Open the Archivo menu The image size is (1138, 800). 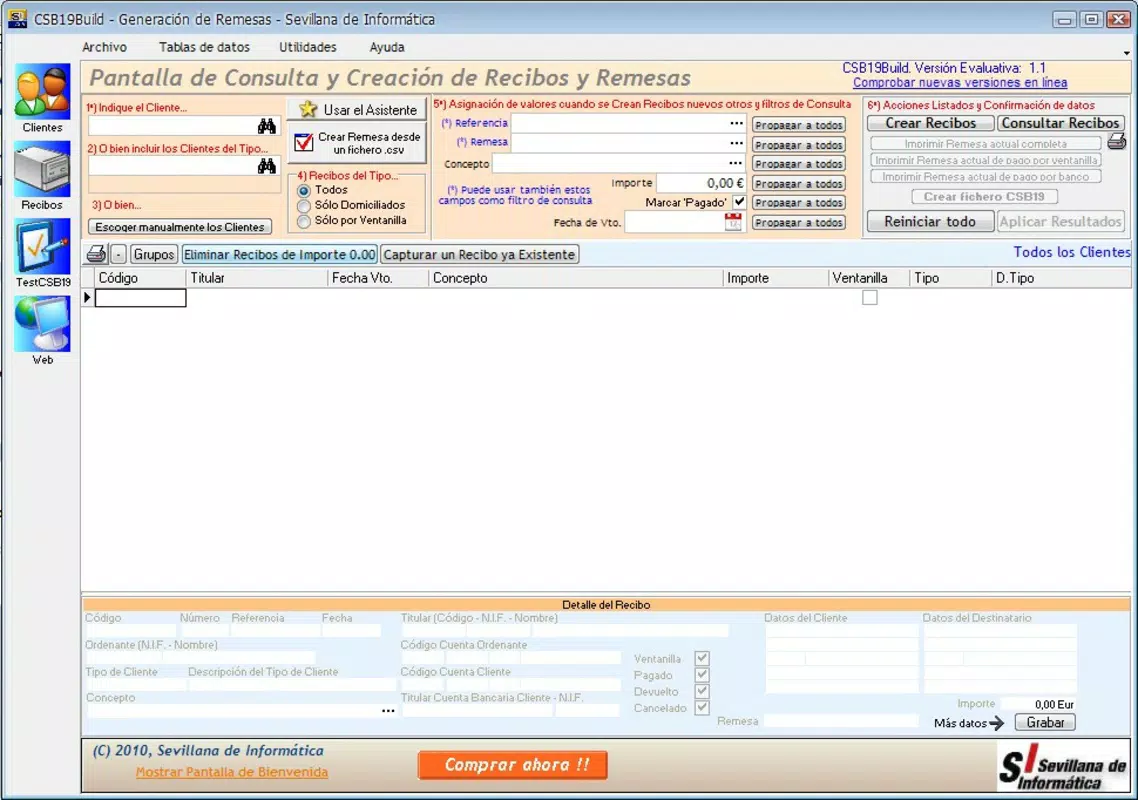tap(105, 47)
